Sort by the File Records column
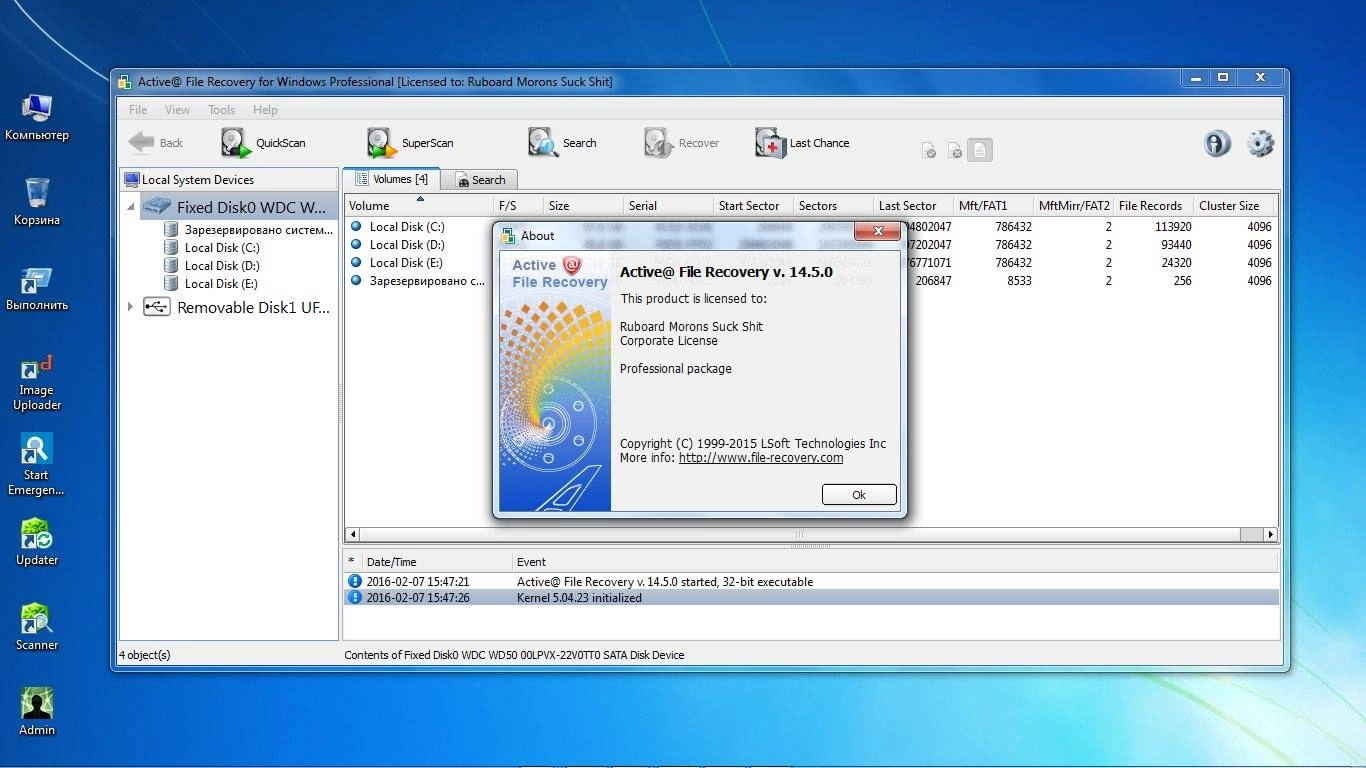The image size is (1366, 768). (1154, 206)
